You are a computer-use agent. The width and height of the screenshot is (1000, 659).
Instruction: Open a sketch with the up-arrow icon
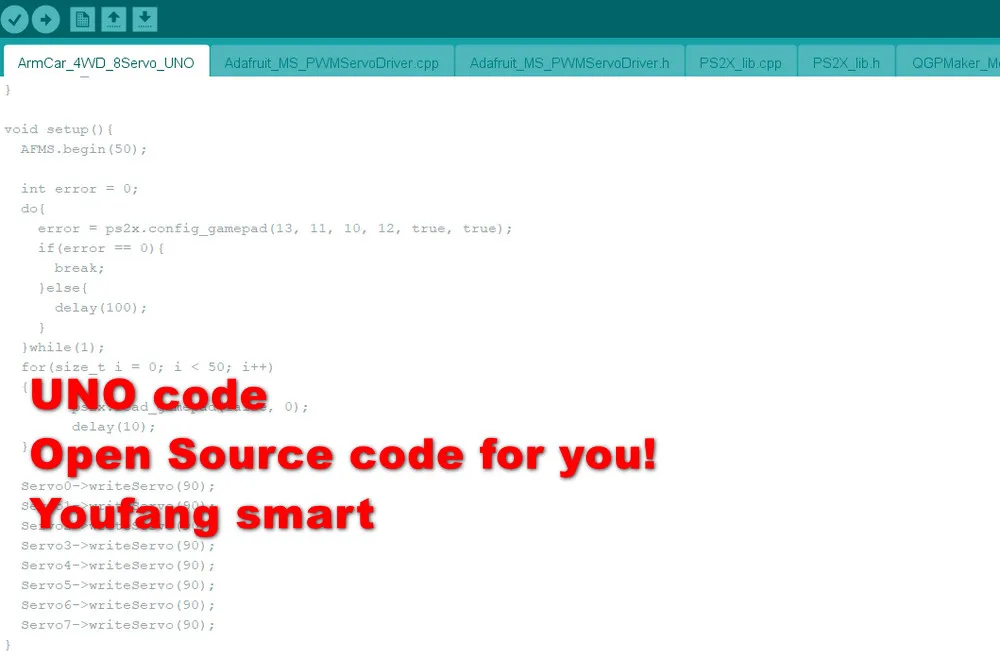coord(114,19)
